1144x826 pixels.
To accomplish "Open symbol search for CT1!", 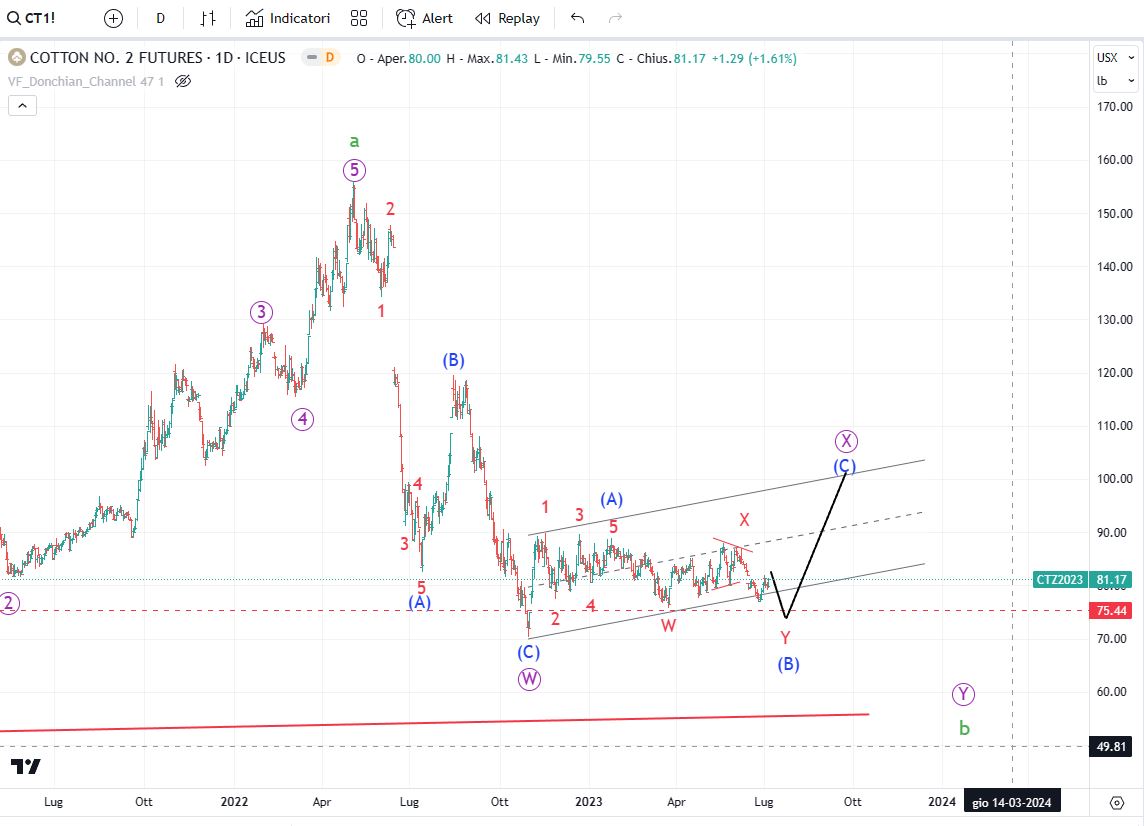I will coord(31,18).
